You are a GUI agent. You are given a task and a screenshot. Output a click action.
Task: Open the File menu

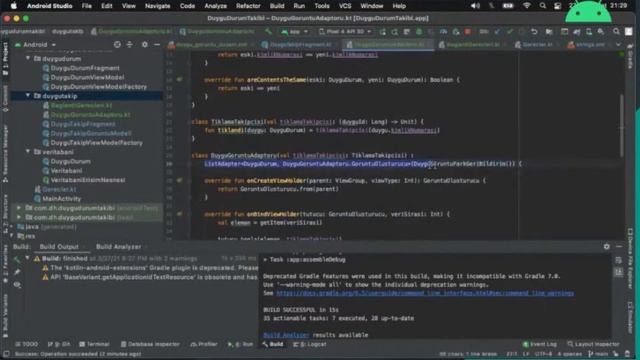tap(87, 6)
